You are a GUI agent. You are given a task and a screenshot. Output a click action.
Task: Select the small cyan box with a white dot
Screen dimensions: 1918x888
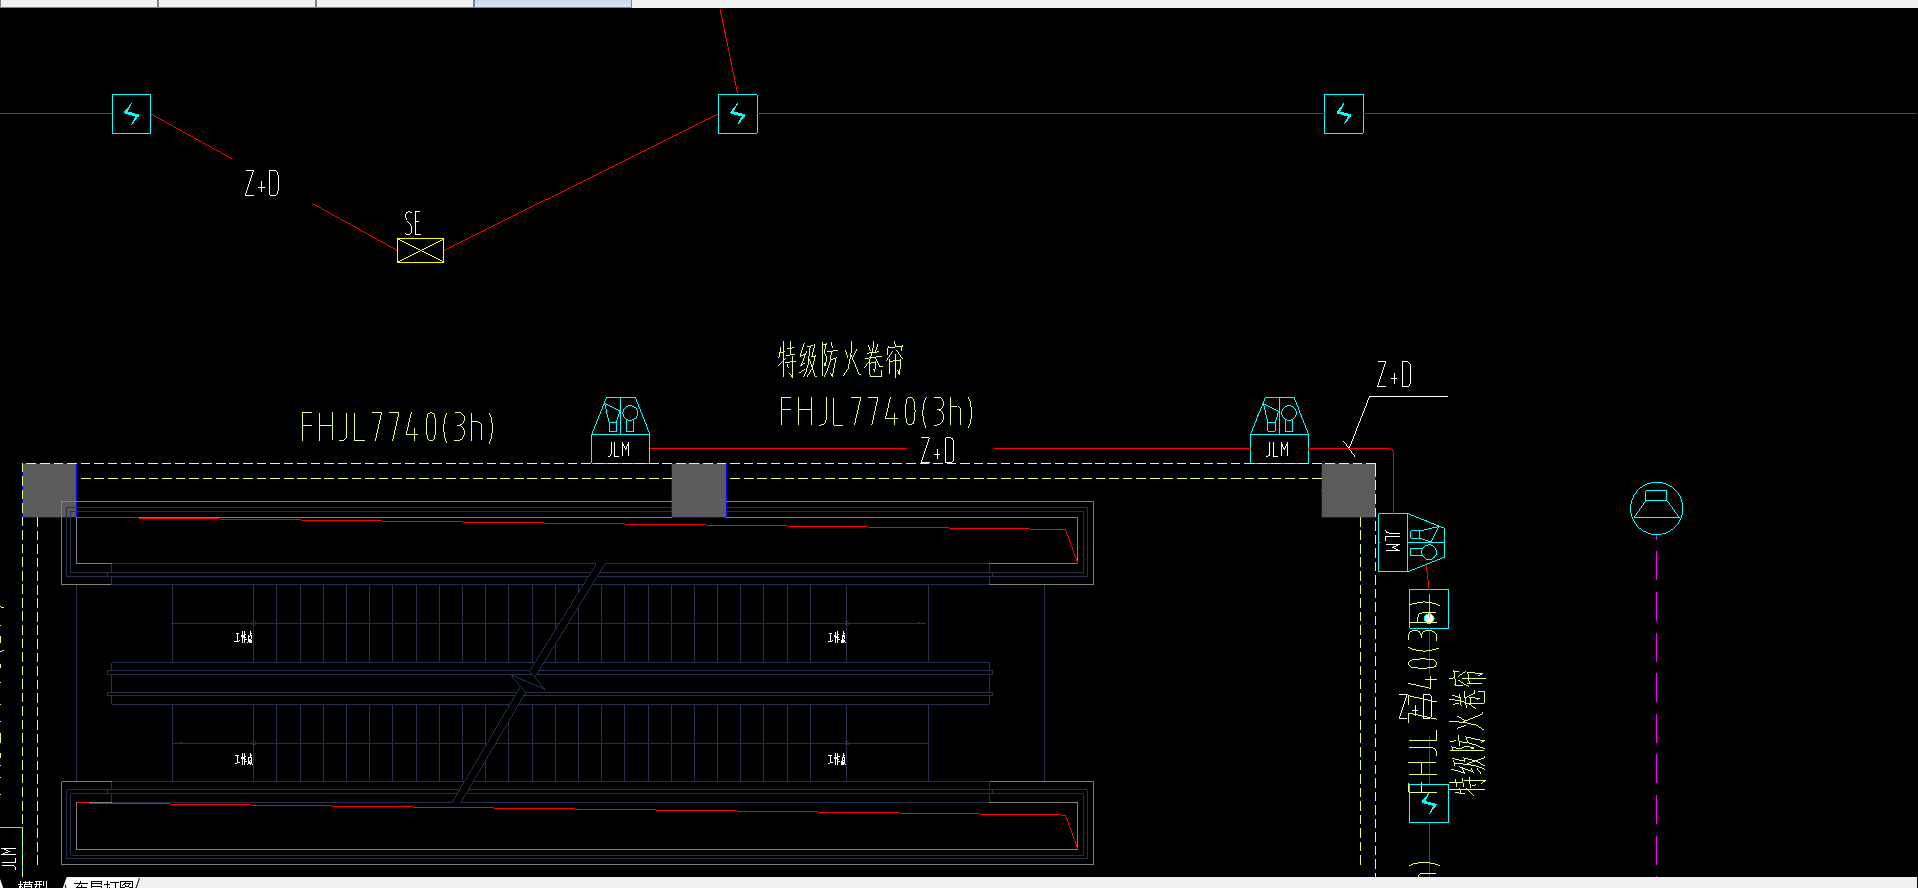tap(1429, 609)
